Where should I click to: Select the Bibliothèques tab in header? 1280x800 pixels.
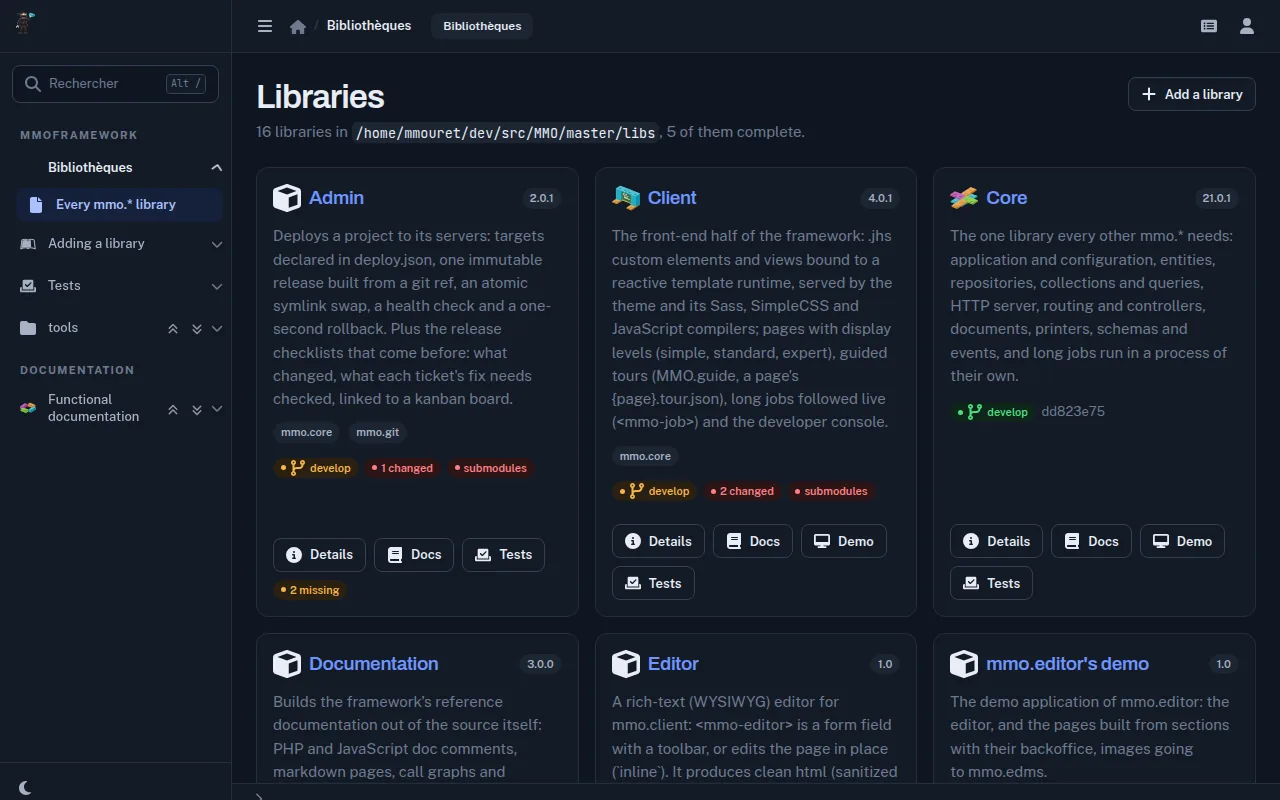[482, 26]
